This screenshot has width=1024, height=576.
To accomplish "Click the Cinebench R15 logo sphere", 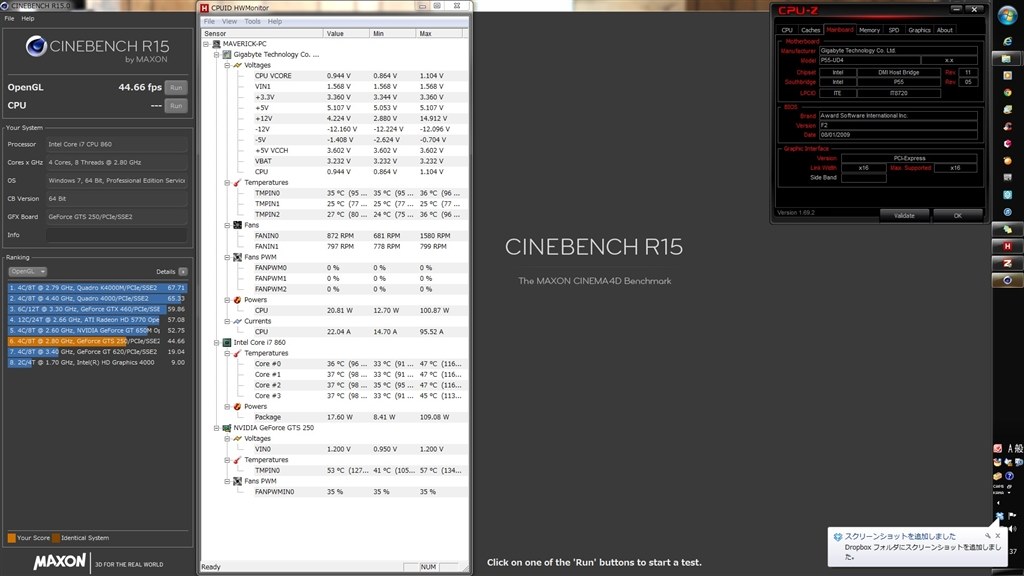I will tap(36, 46).
